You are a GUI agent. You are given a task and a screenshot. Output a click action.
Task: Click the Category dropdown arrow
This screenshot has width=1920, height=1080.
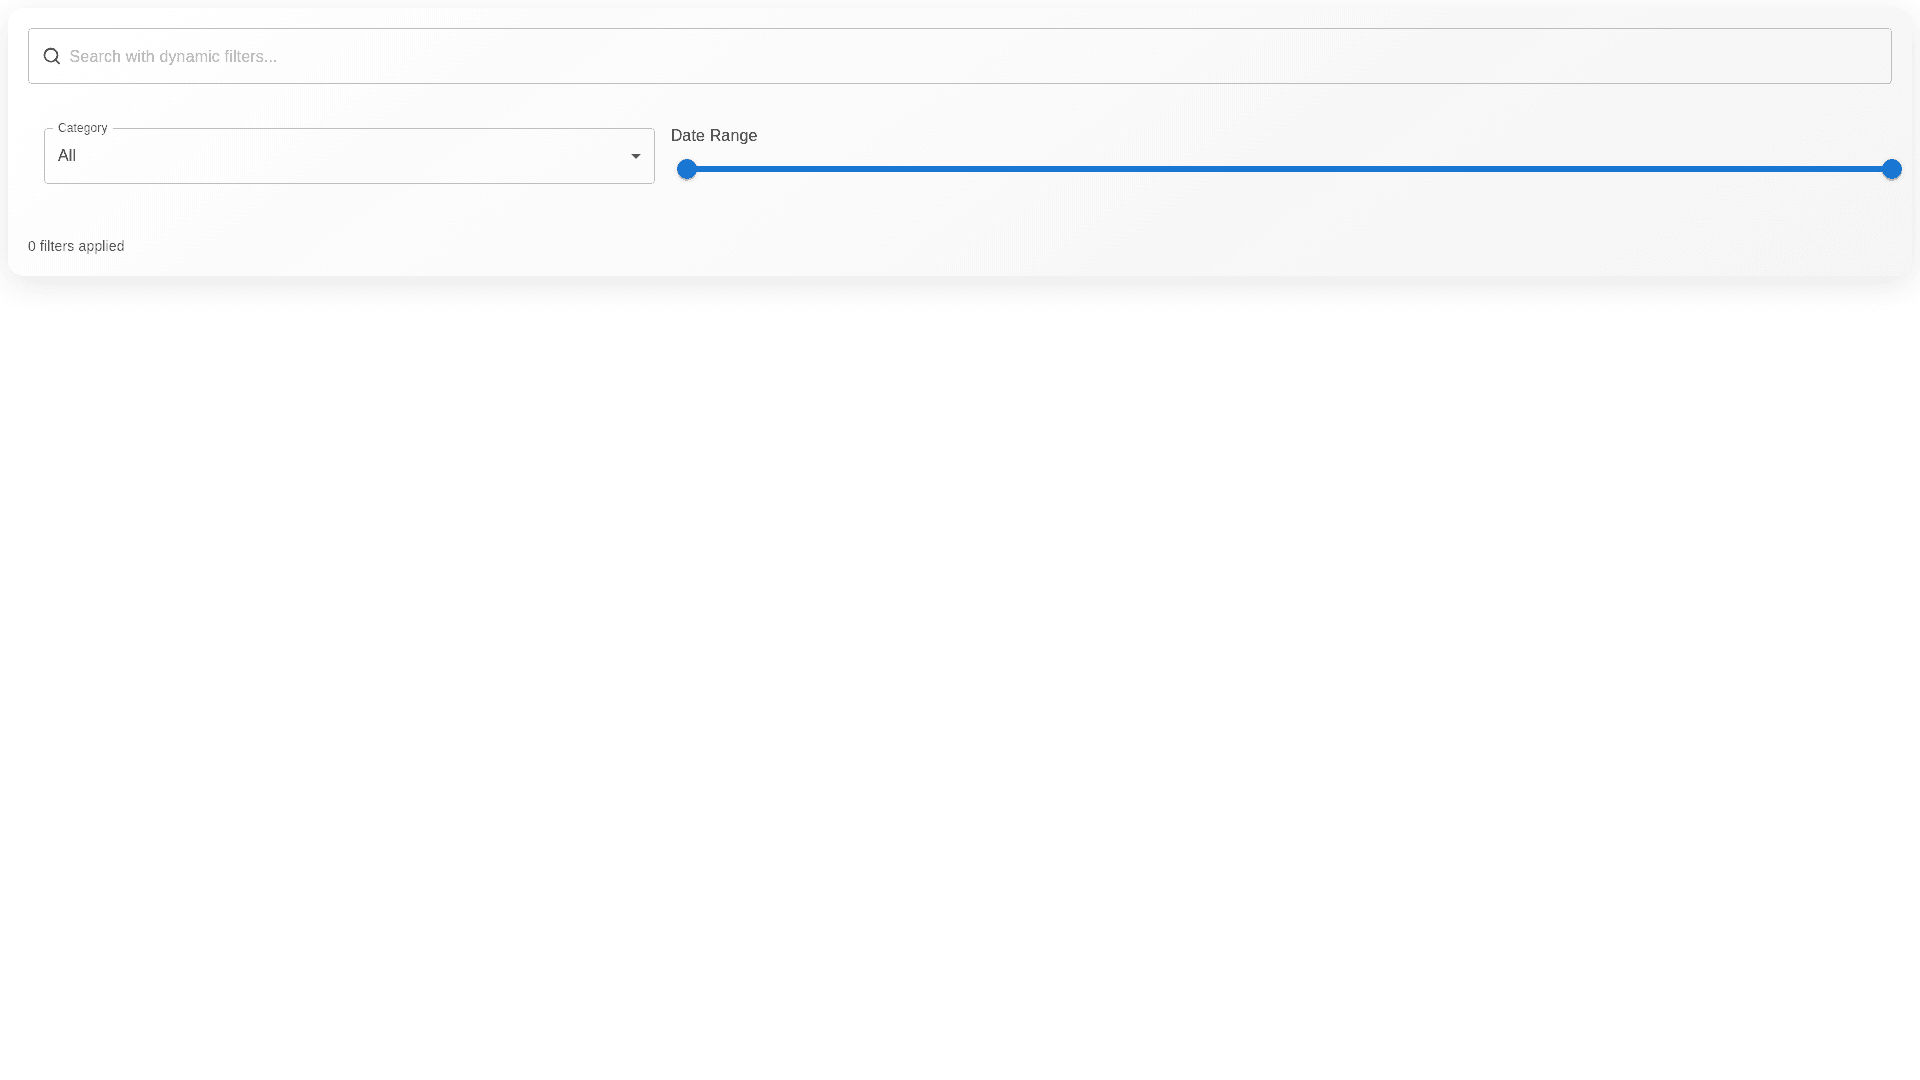click(635, 156)
